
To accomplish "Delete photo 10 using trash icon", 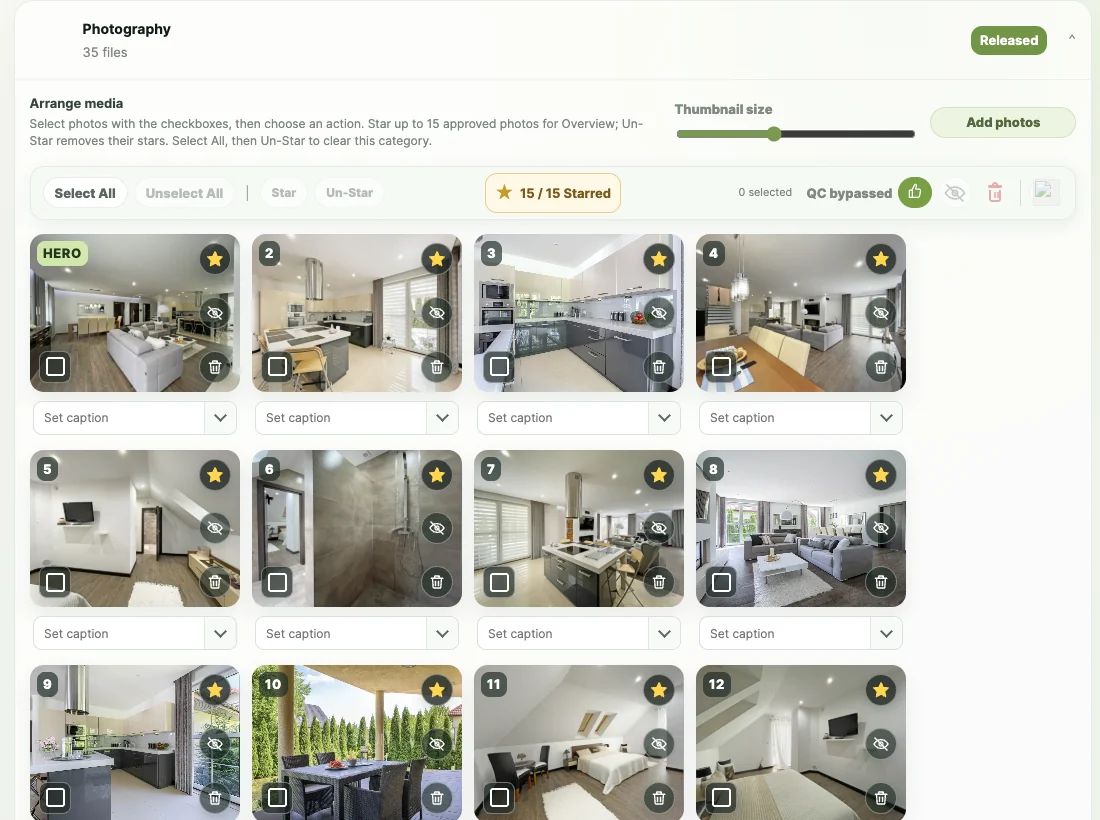I will pyautogui.click(x=437, y=798).
